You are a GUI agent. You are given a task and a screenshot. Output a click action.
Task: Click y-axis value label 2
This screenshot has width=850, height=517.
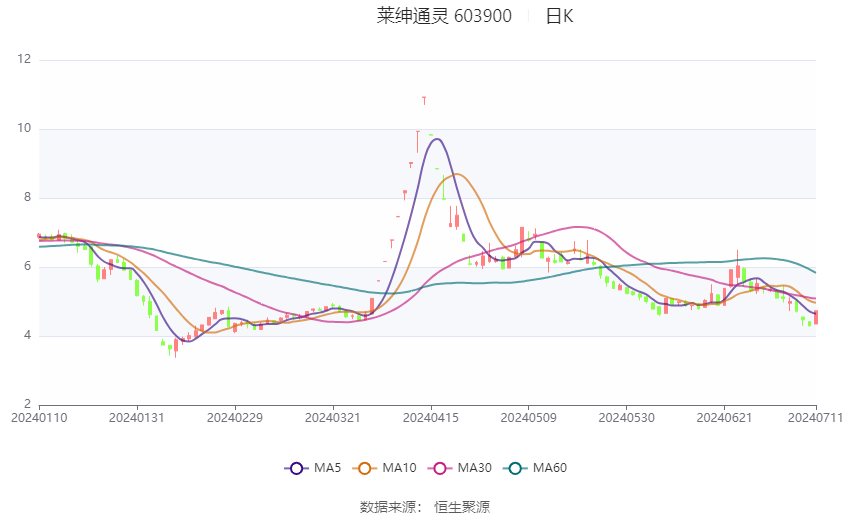click(28, 404)
